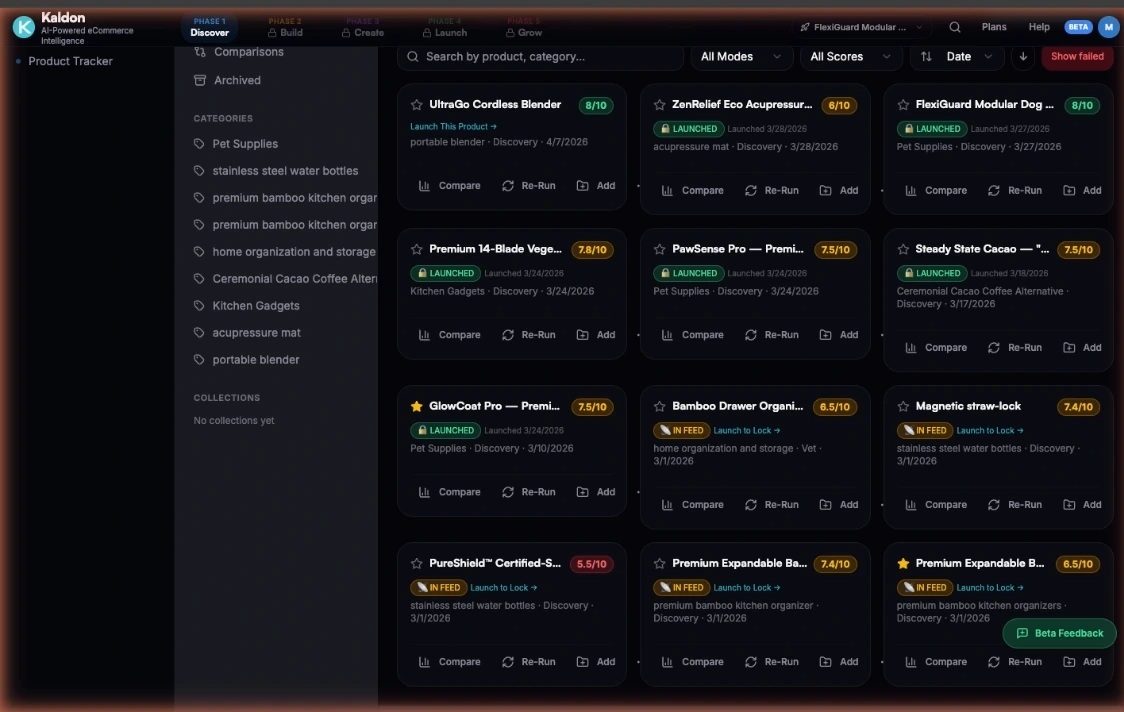Click Add icon on Premium 14-Blade Vege card
The width and height of the screenshot is (1124, 712).
tap(583, 335)
